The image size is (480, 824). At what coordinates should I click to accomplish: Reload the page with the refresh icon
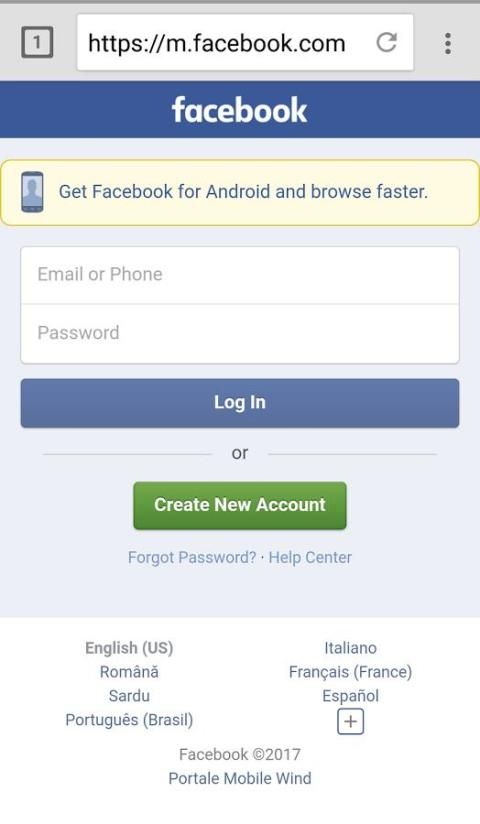pyautogui.click(x=386, y=42)
